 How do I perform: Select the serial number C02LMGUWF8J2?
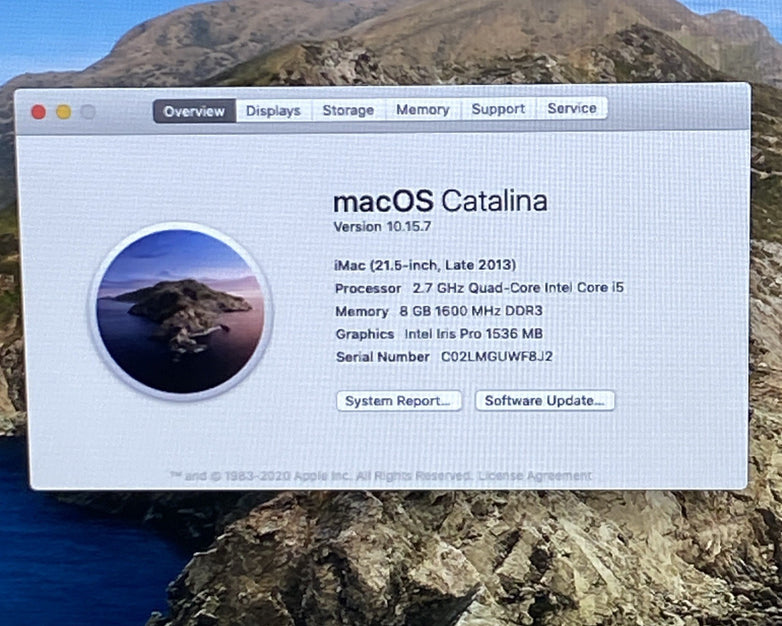[497, 357]
